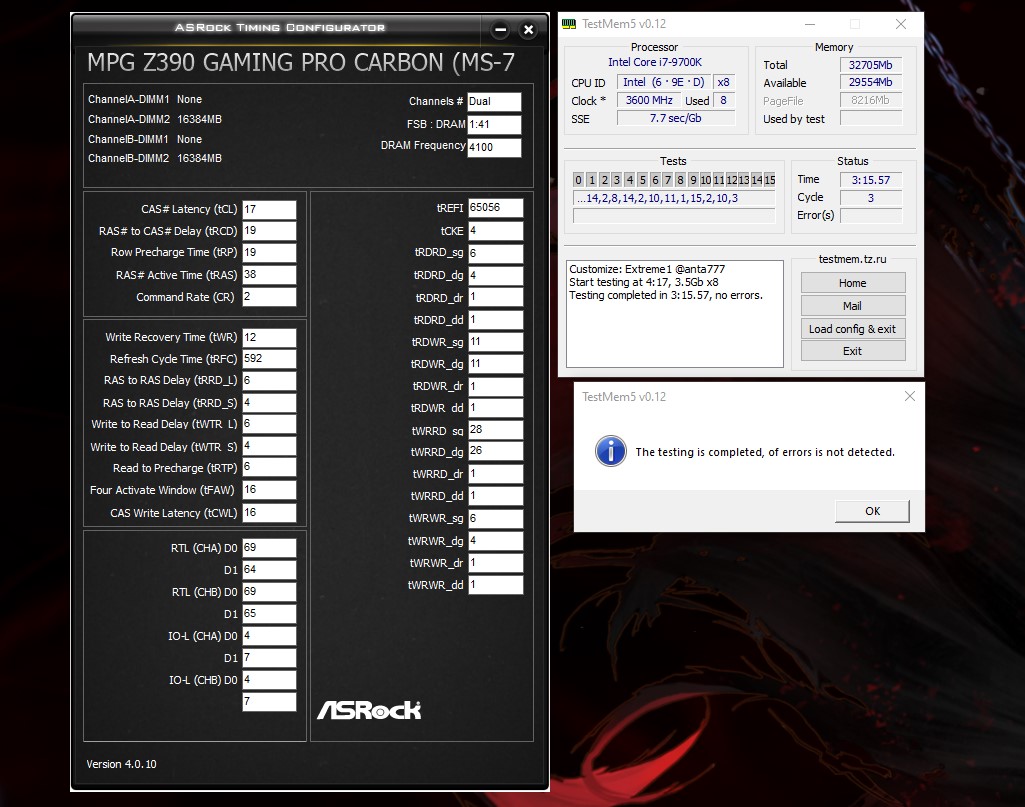The width and height of the screenshot is (1025, 807).
Task: Click the IO-L (CHB) D0 field
Action: (x=269, y=680)
